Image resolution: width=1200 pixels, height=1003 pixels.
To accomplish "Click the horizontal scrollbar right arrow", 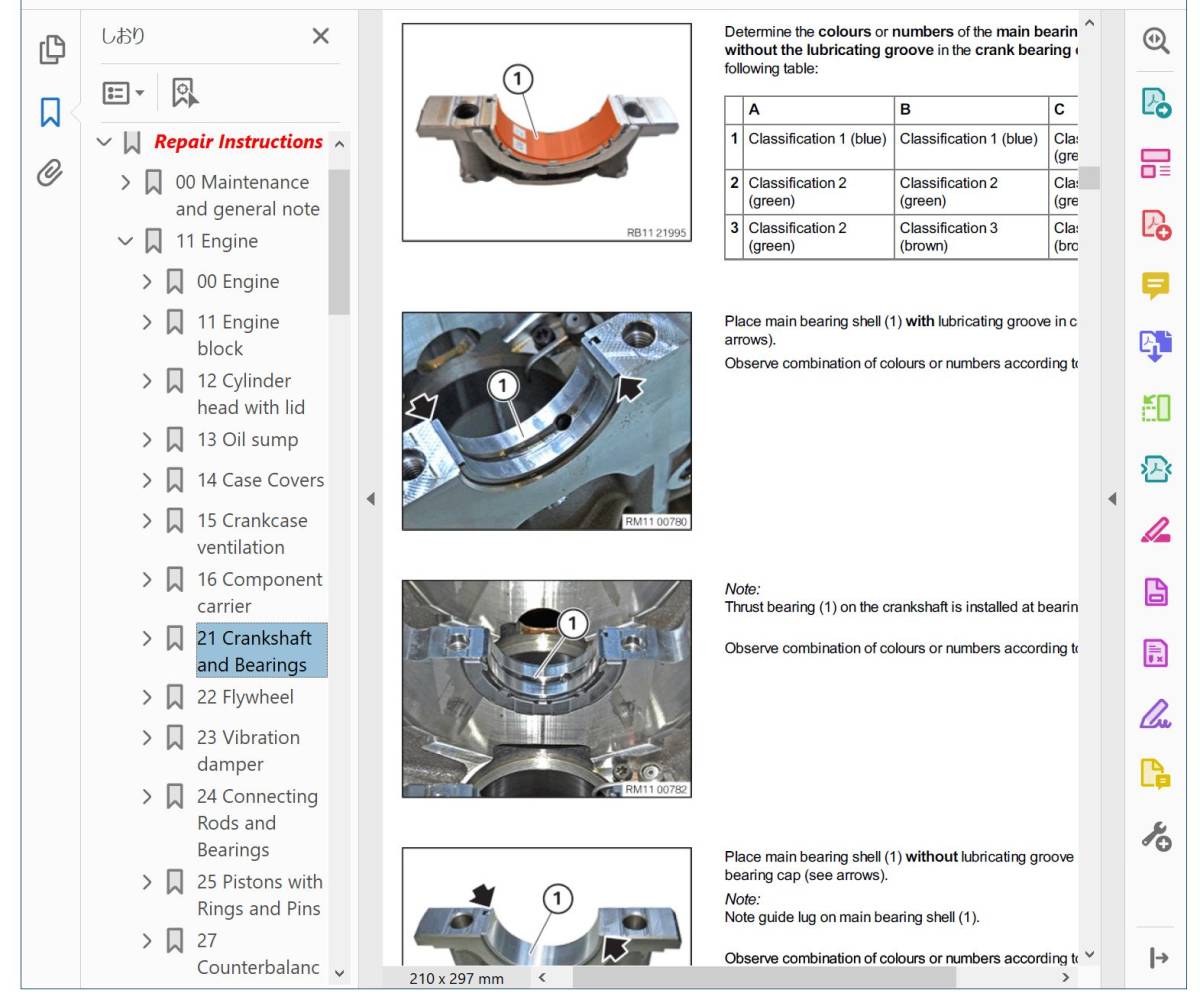I will 1065,978.
